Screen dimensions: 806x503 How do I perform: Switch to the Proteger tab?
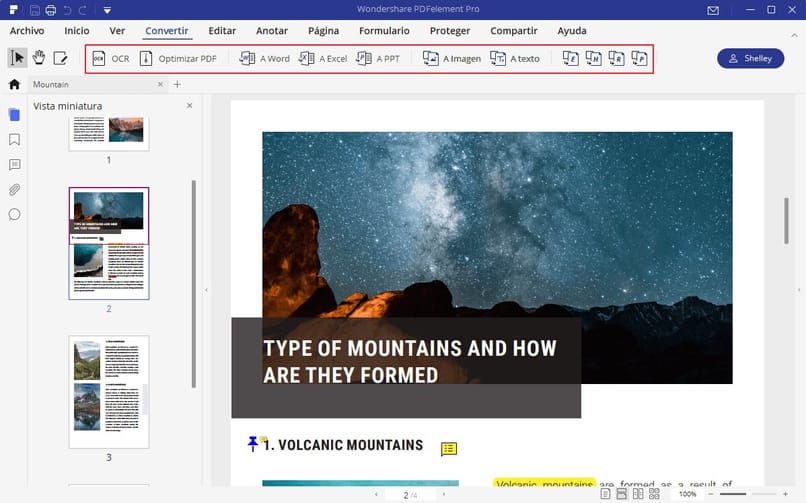pyautogui.click(x=450, y=31)
